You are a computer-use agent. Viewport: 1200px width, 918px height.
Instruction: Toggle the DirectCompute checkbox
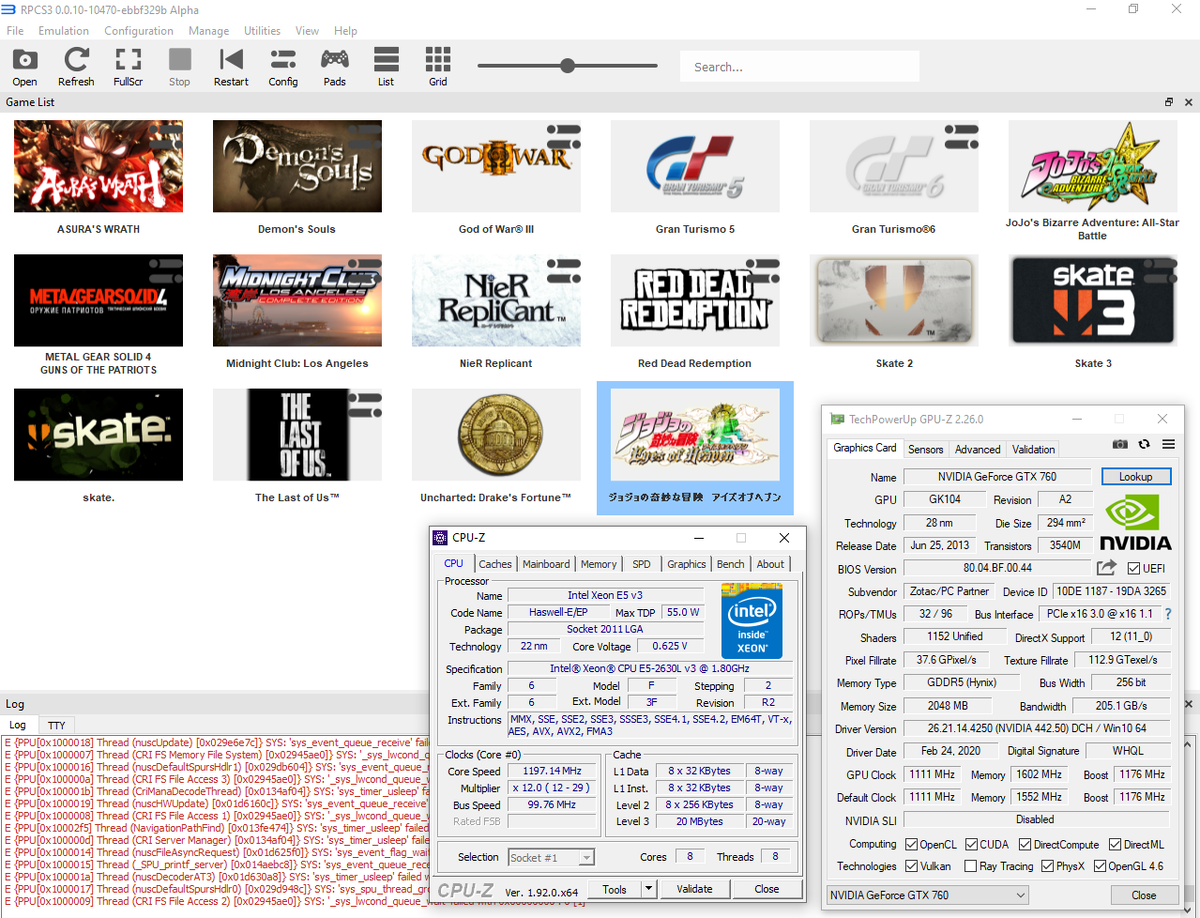click(x=1023, y=845)
